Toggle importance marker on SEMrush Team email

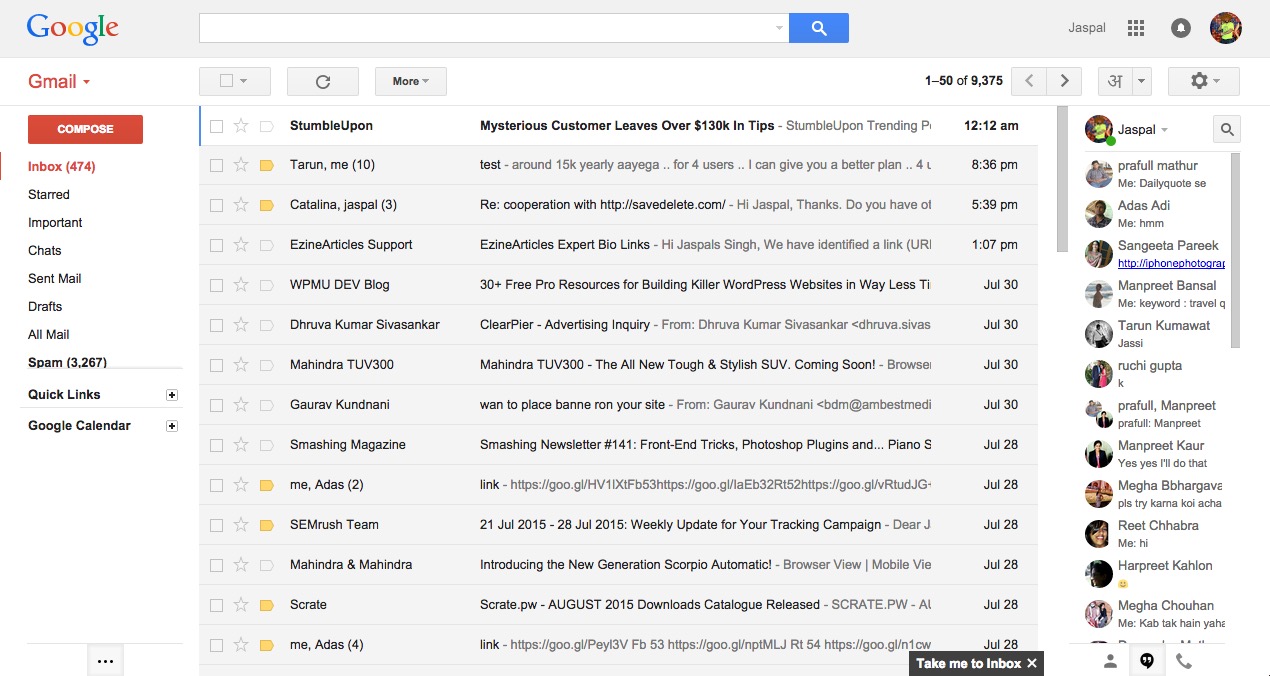click(266, 525)
